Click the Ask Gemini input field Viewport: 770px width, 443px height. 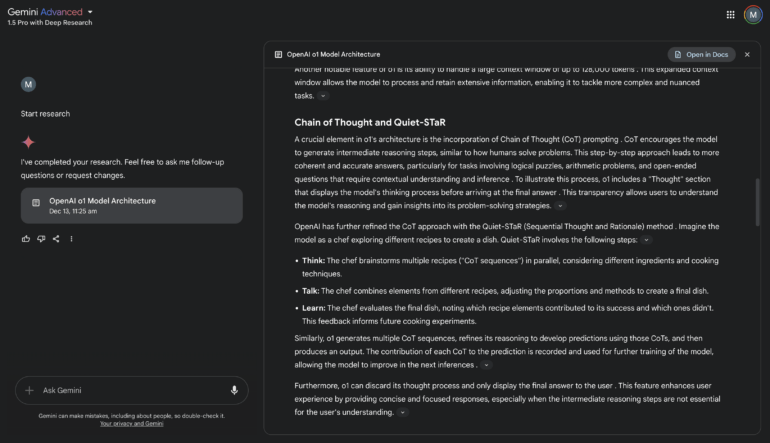(130, 390)
